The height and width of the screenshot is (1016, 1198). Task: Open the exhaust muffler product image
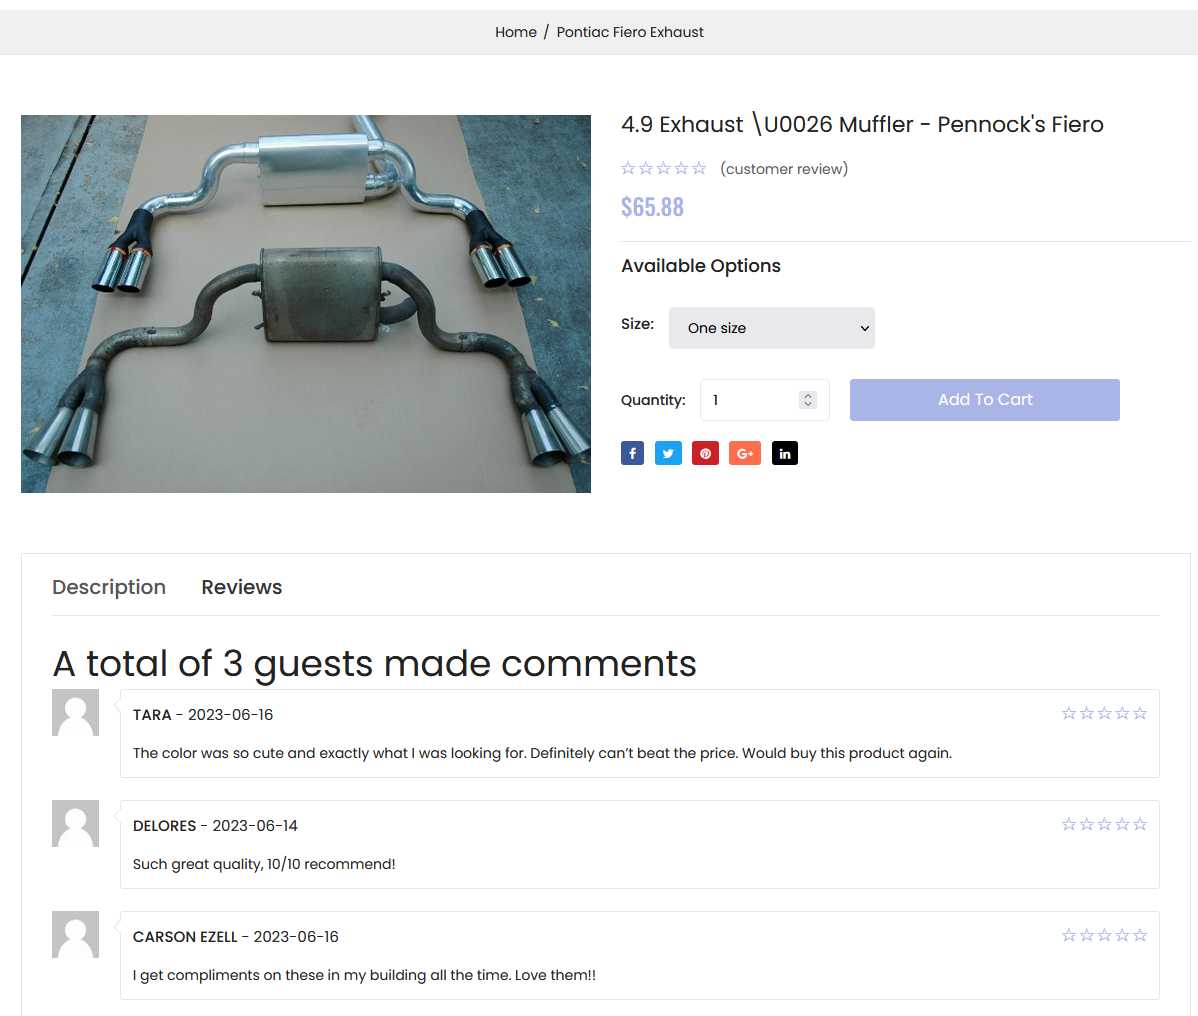click(x=306, y=304)
